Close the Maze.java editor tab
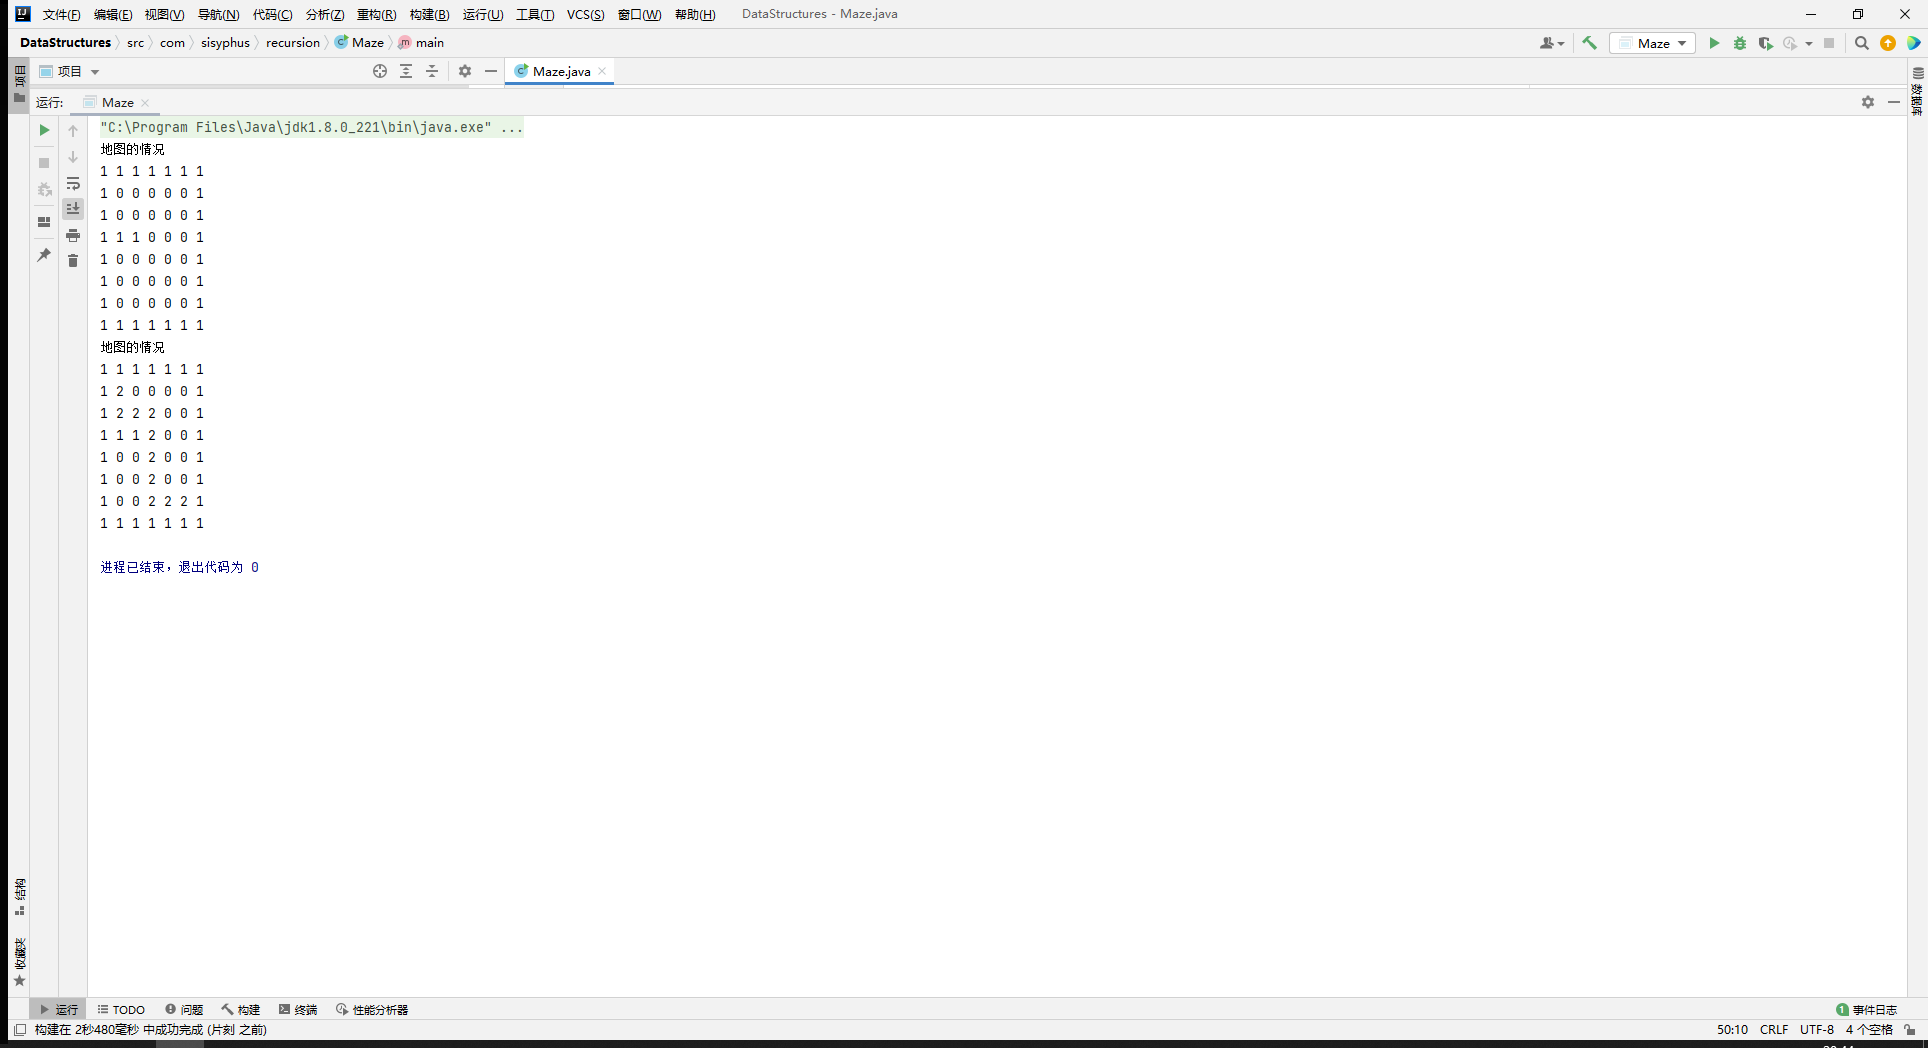Viewport: 1928px width, 1048px height. [x=602, y=71]
